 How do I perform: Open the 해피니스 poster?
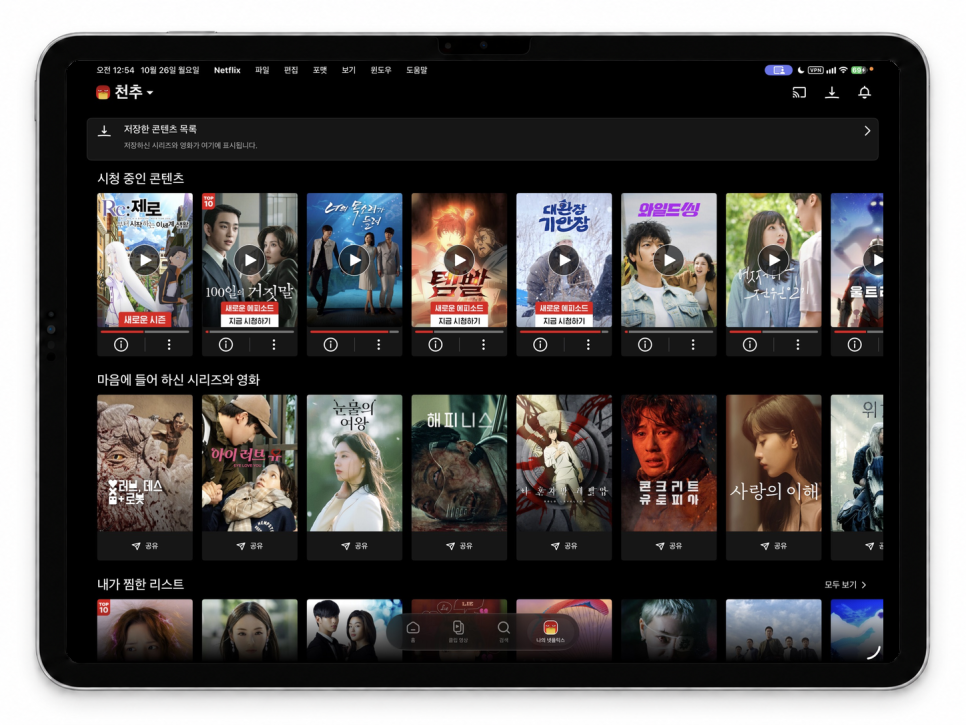click(x=459, y=463)
